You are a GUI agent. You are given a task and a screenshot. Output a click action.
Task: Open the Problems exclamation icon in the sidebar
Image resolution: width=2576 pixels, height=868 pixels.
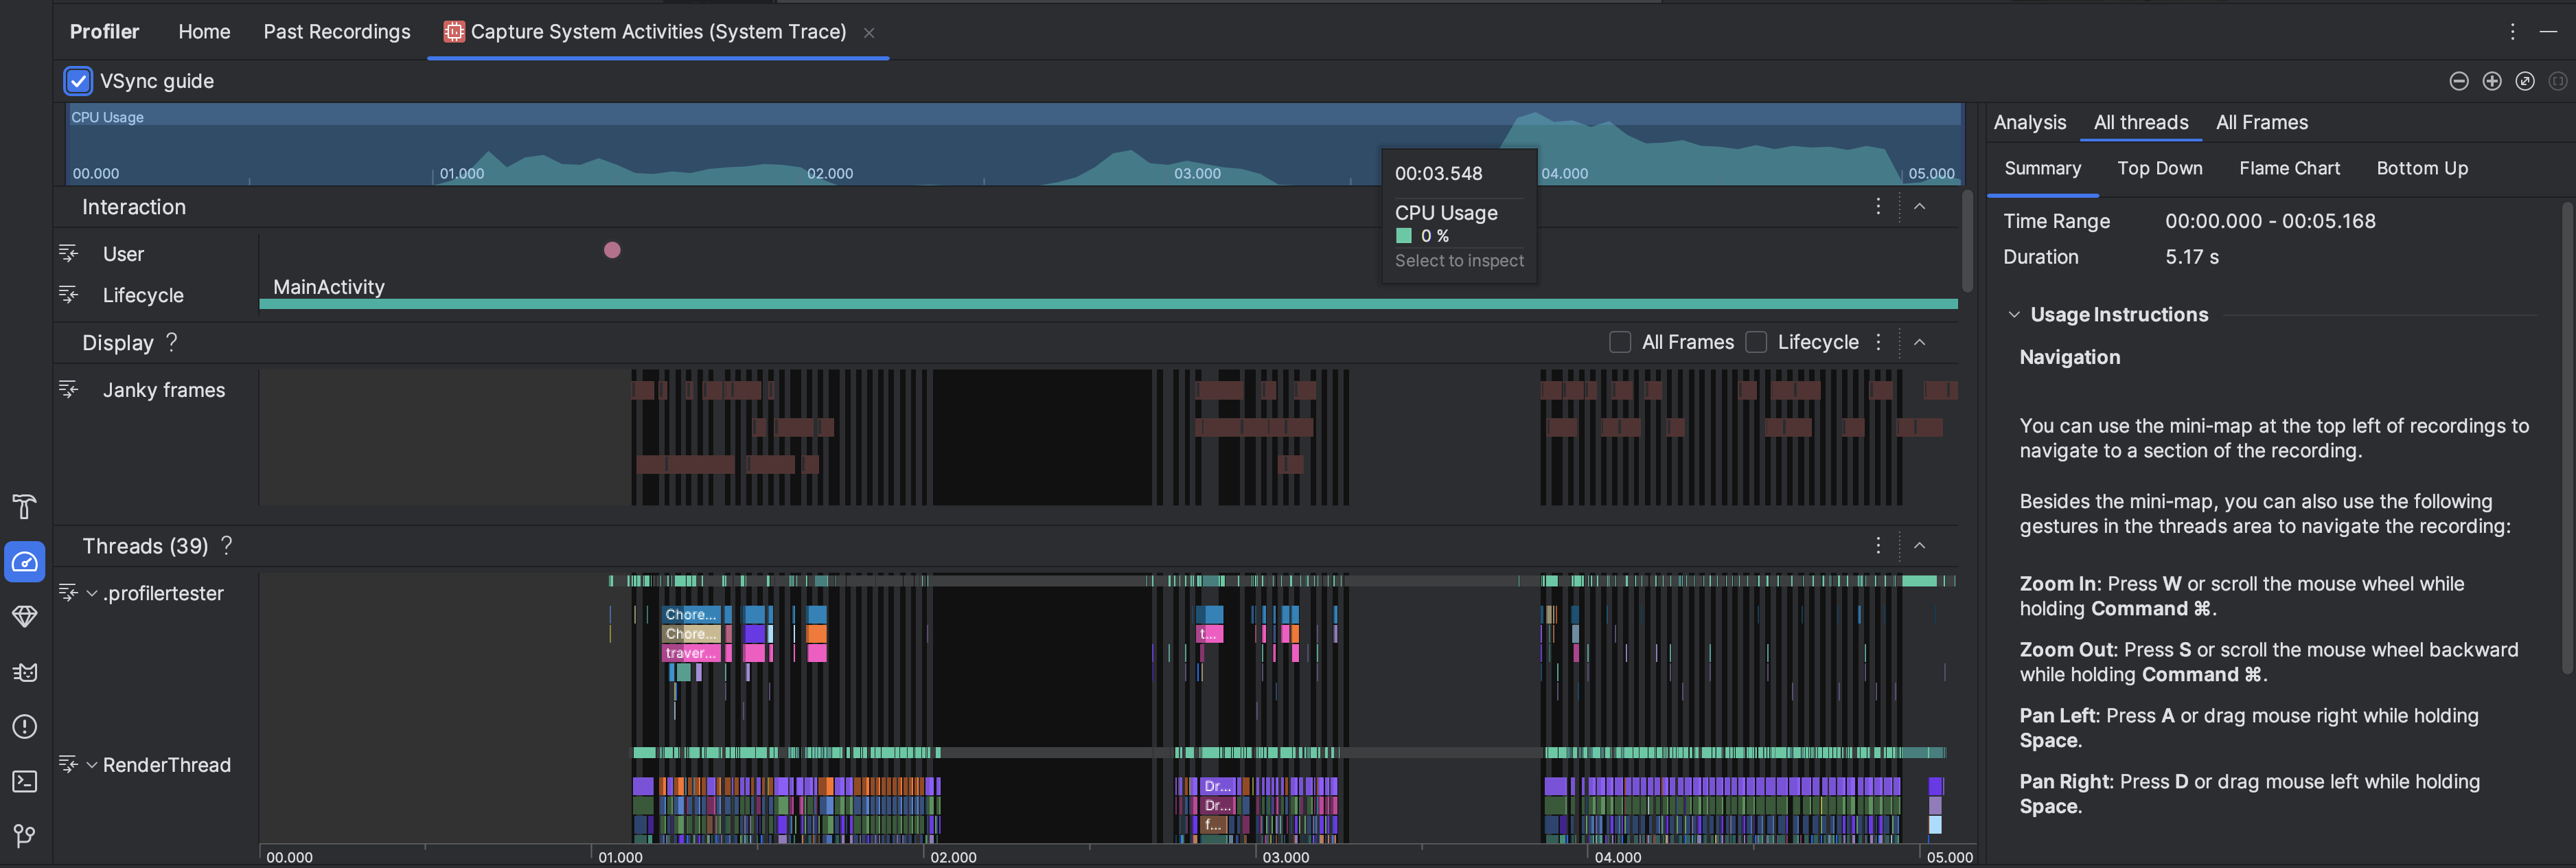click(x=25, y=727)
